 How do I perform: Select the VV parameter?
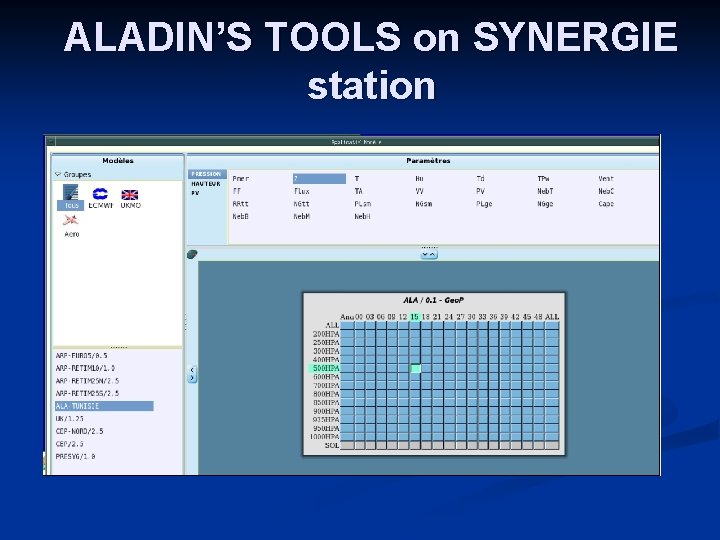click(x=419, y=191)
